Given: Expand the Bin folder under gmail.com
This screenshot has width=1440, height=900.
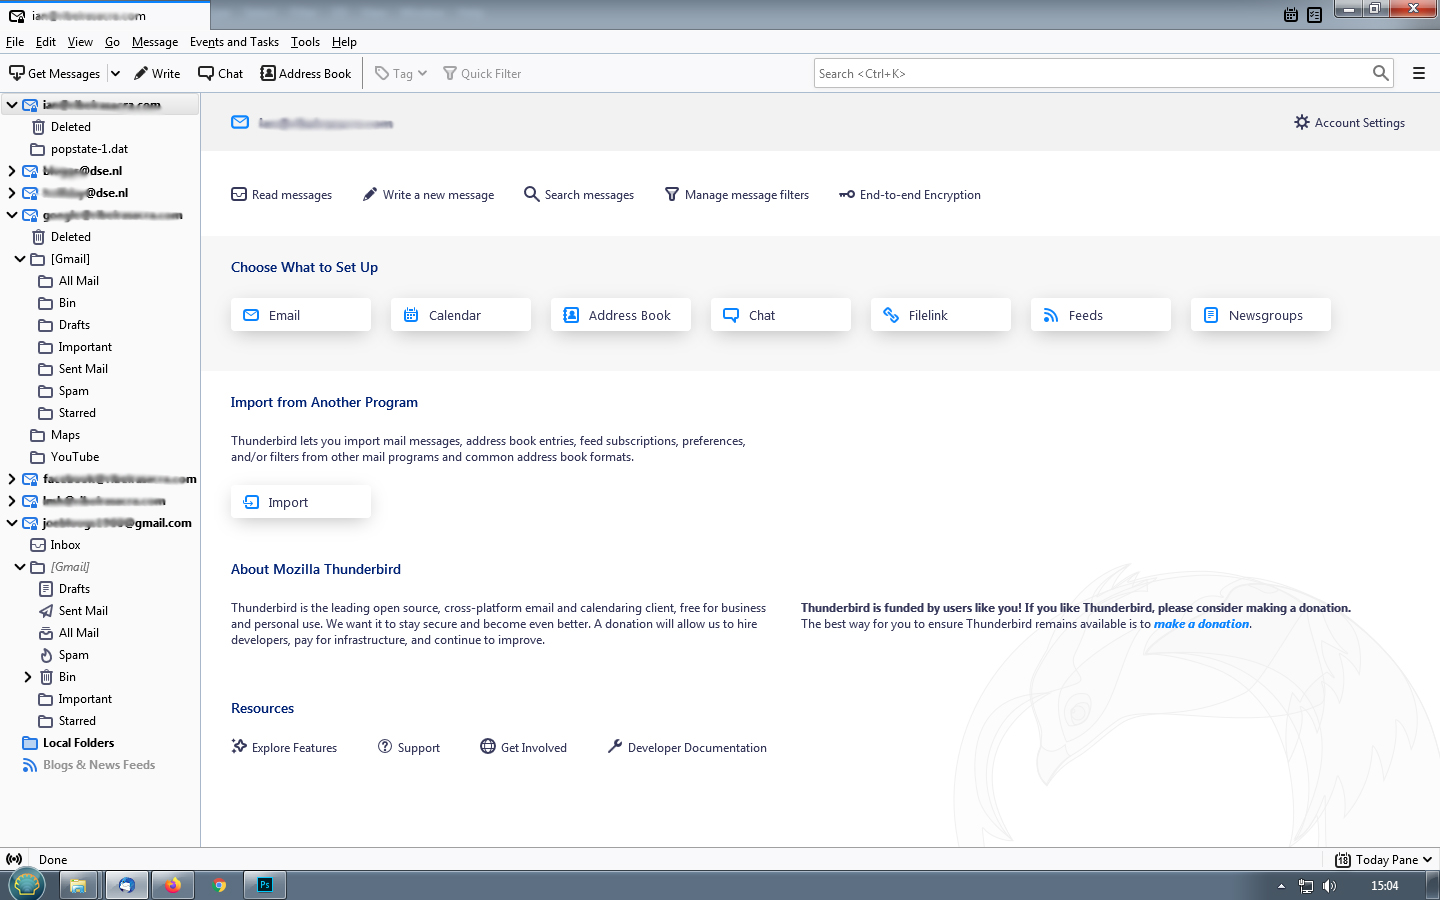Looking at the screenshot, I should [28, 677].
